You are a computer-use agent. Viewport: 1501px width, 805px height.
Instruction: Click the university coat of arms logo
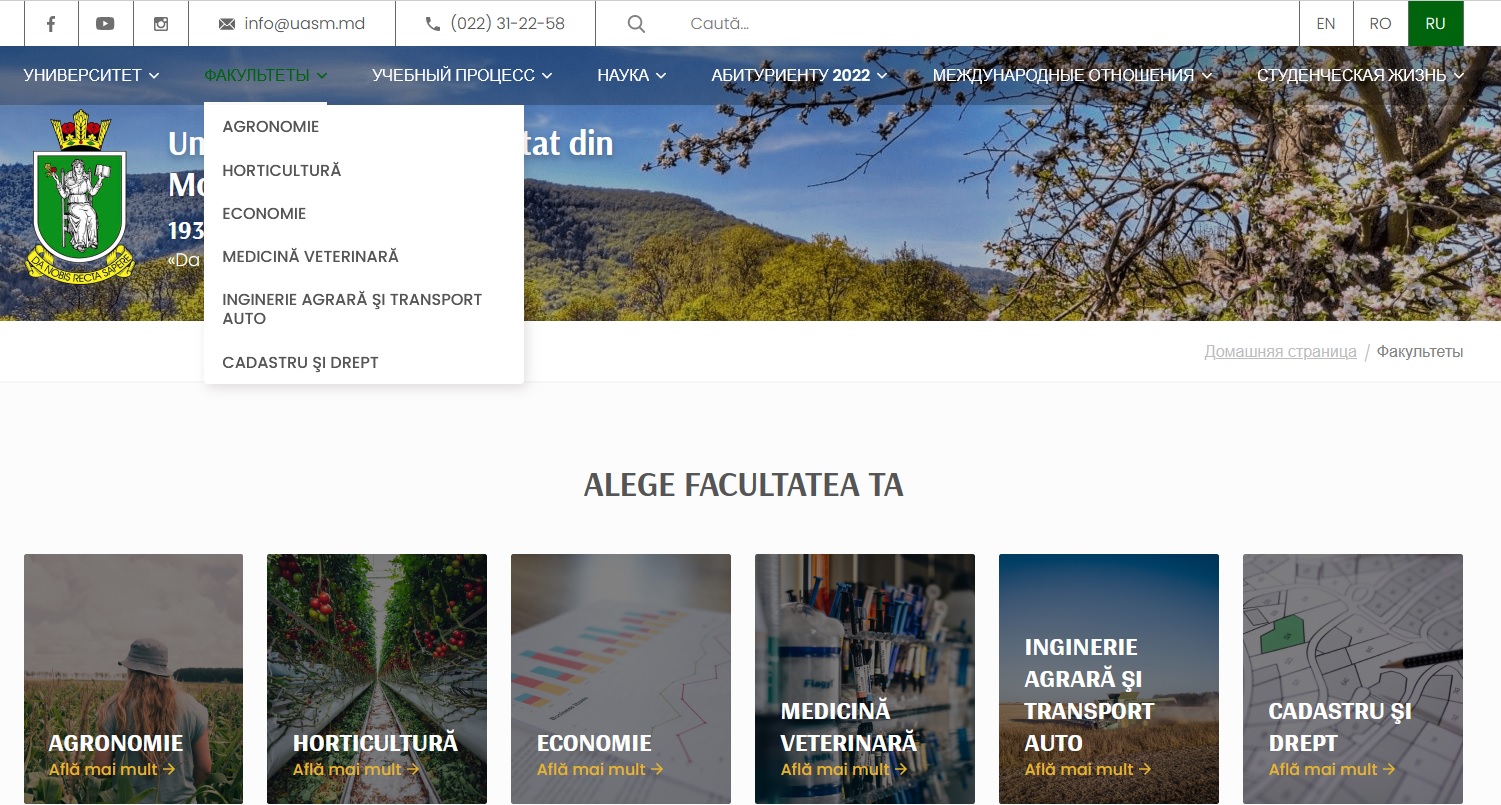pos(80,197)
